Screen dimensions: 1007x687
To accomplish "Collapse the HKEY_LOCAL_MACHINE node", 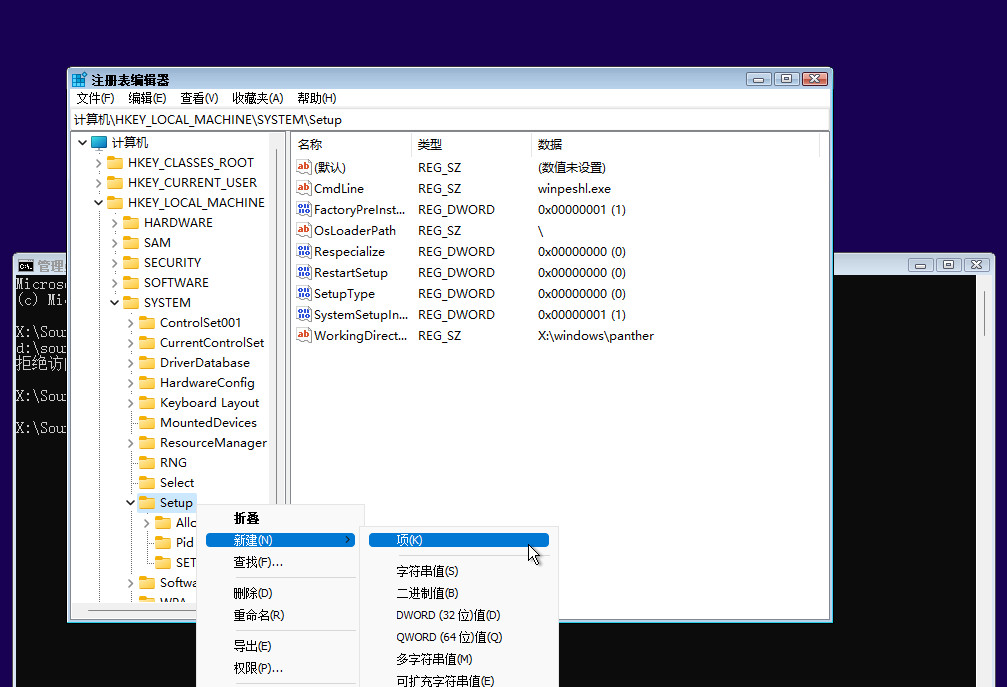I will coord(99,202).
